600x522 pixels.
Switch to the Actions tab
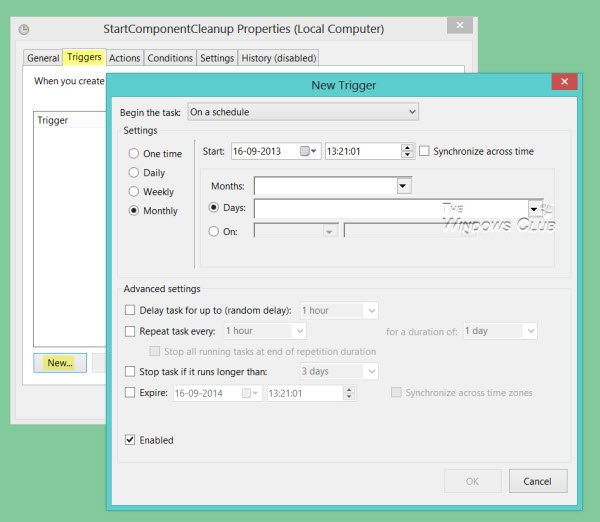pyautogui.click(x=124, y=58)
